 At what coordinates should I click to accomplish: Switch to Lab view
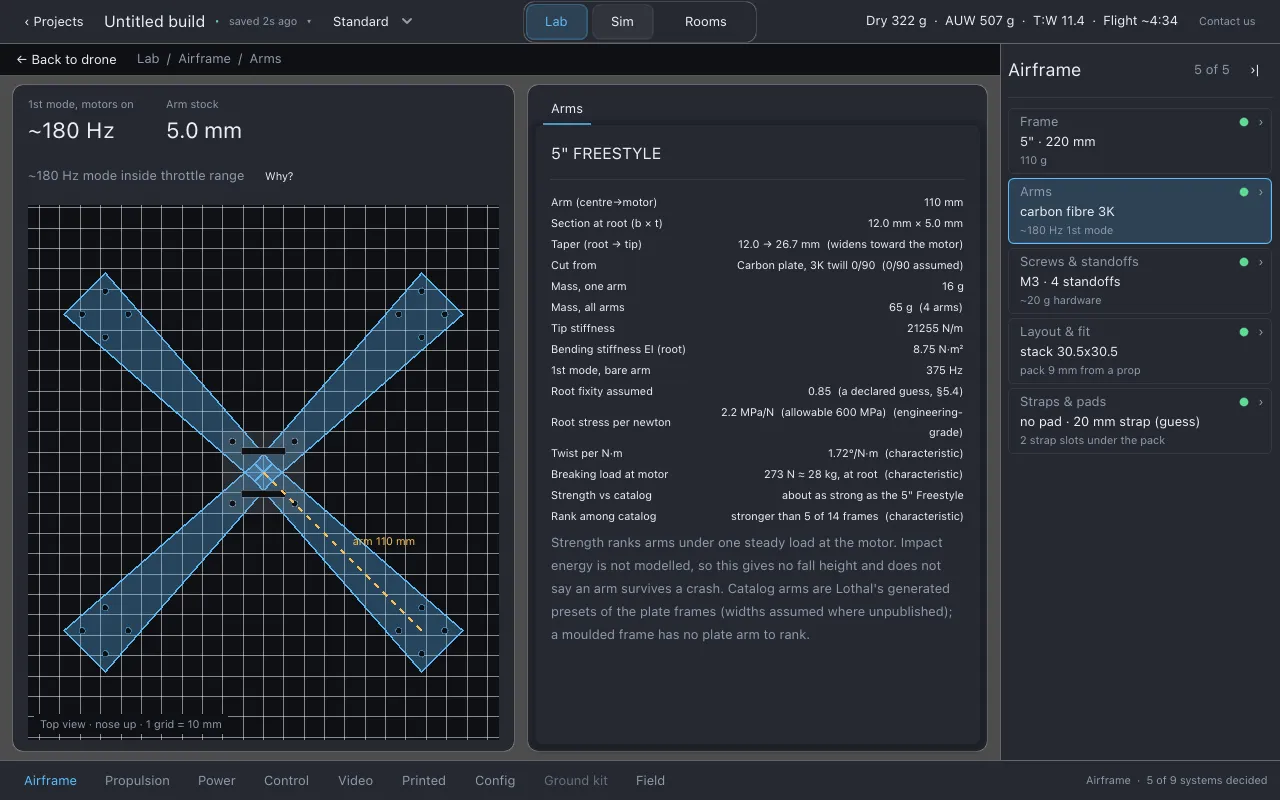click(x=556, y=21)
